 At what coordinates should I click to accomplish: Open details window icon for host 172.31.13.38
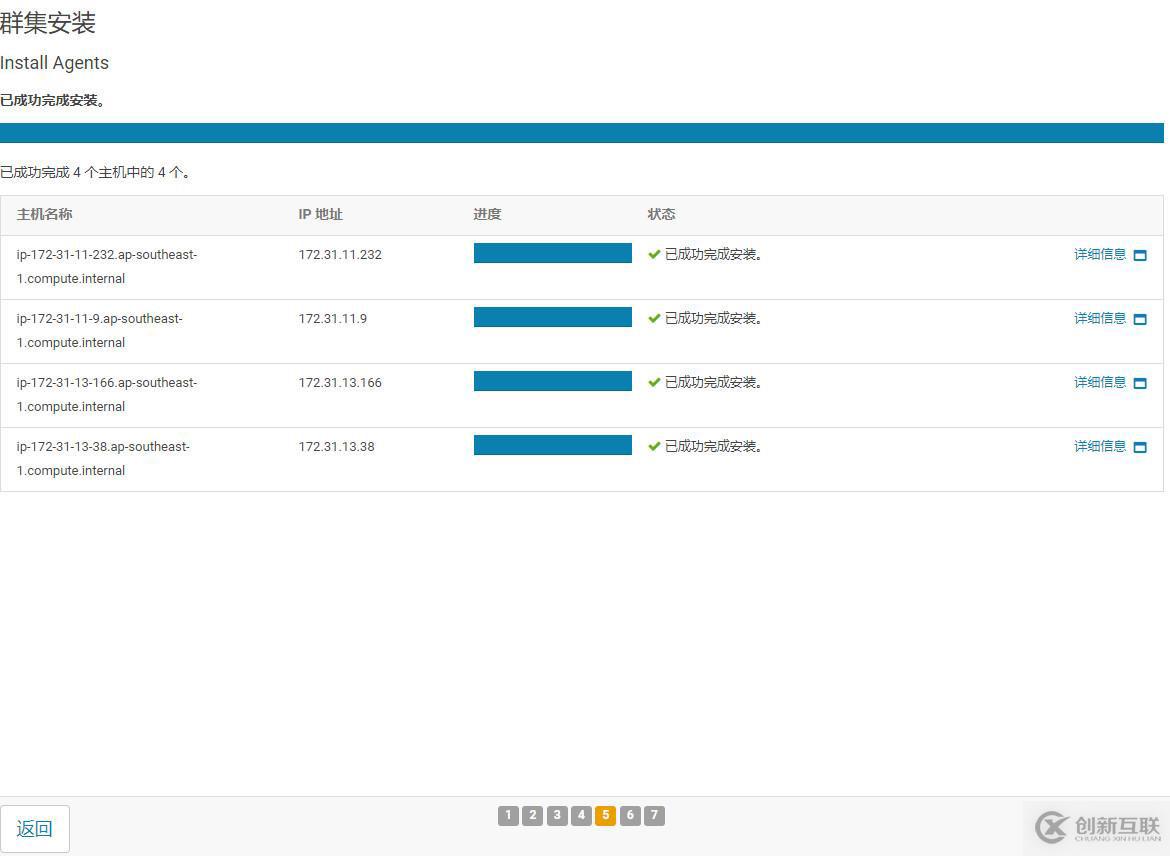pos(1139,448)
